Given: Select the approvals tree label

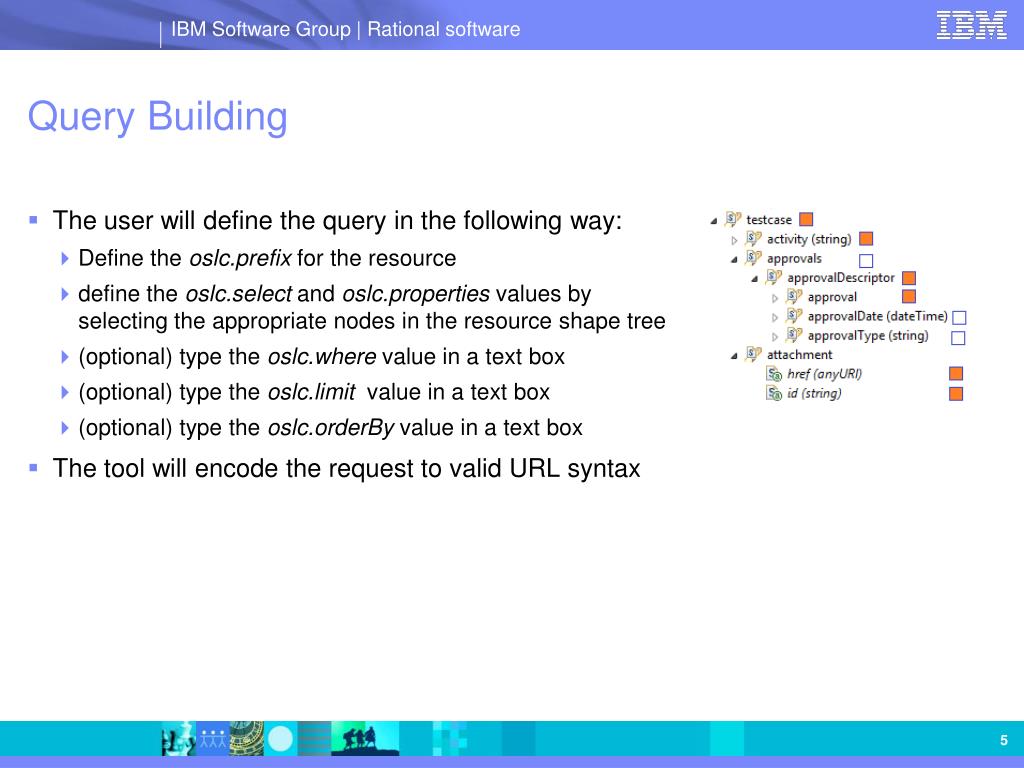Looking at the screenshot, I should [x=794, y=259].
